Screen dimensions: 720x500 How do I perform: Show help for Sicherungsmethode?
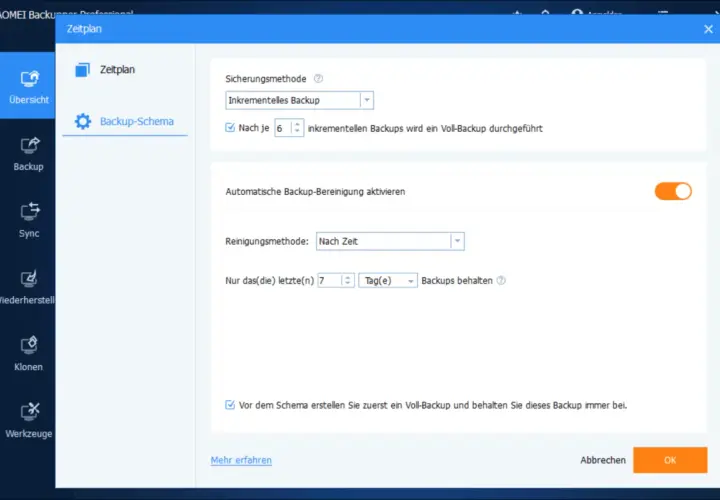(318, 79)
